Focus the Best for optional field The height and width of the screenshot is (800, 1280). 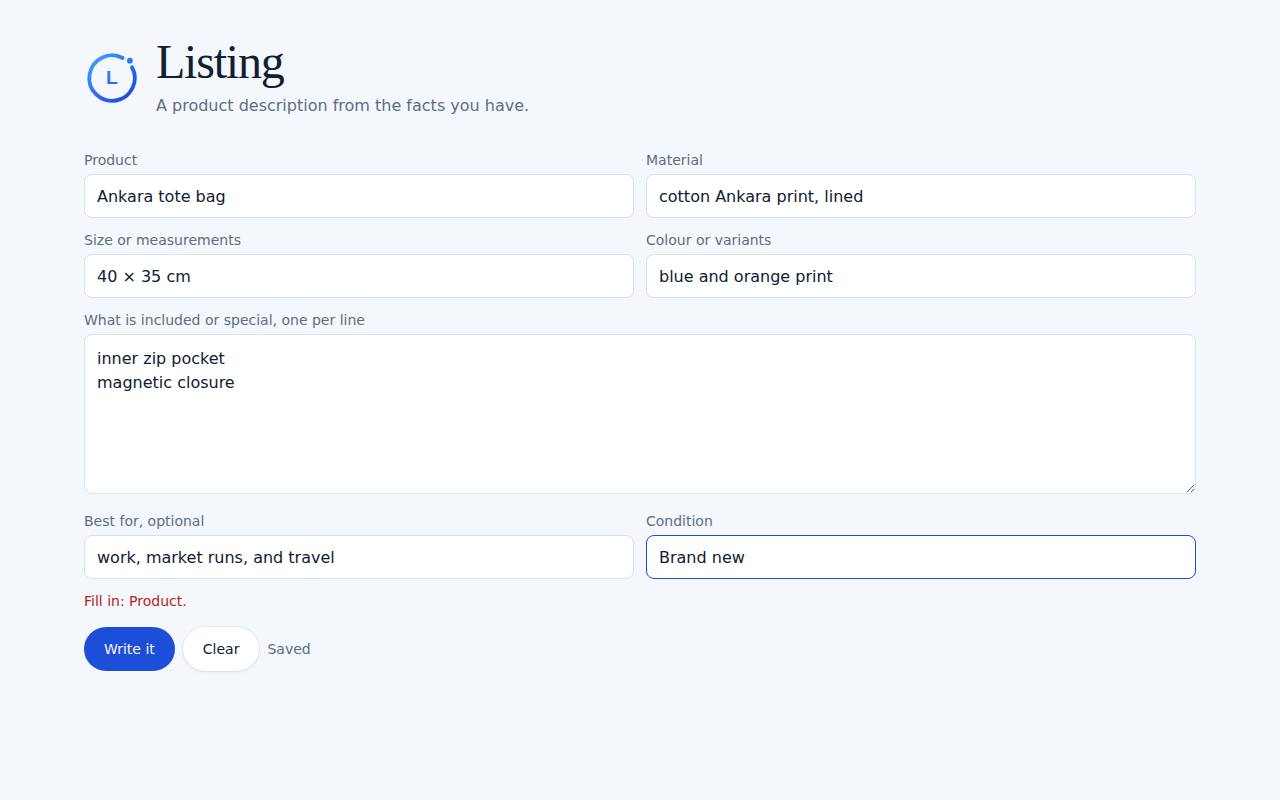(359, 557)
